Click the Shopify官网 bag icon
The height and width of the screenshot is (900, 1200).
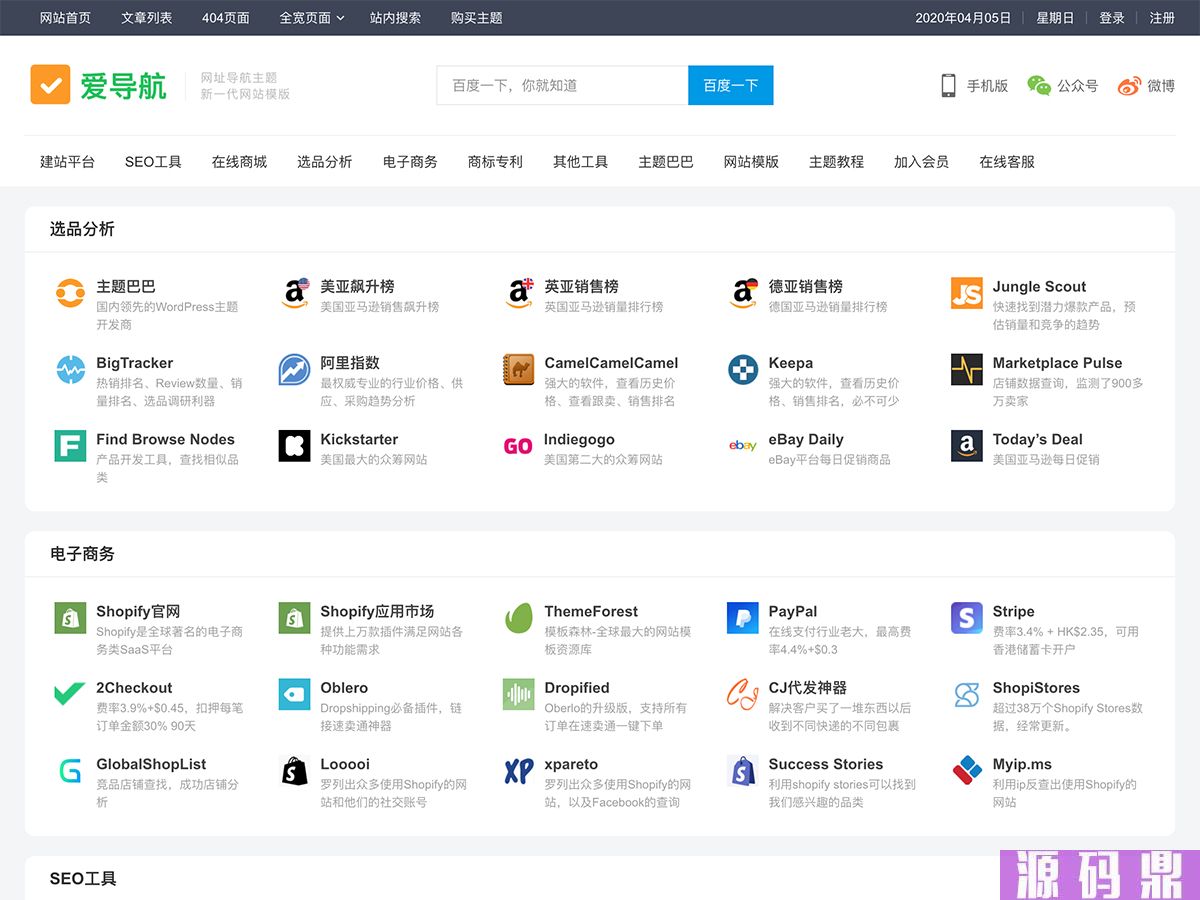[x=70, y=618]
